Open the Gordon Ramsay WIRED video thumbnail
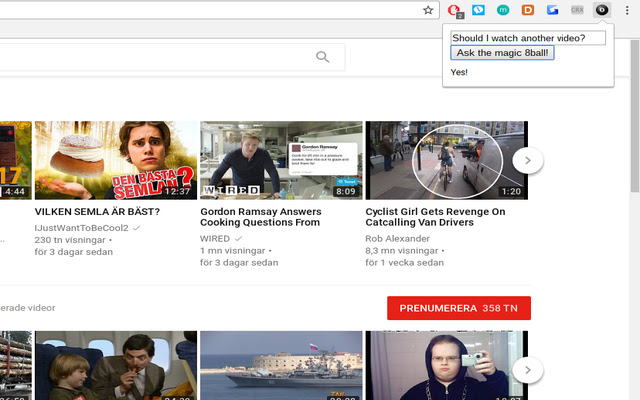The image size is (640, 400). [281, 160]
